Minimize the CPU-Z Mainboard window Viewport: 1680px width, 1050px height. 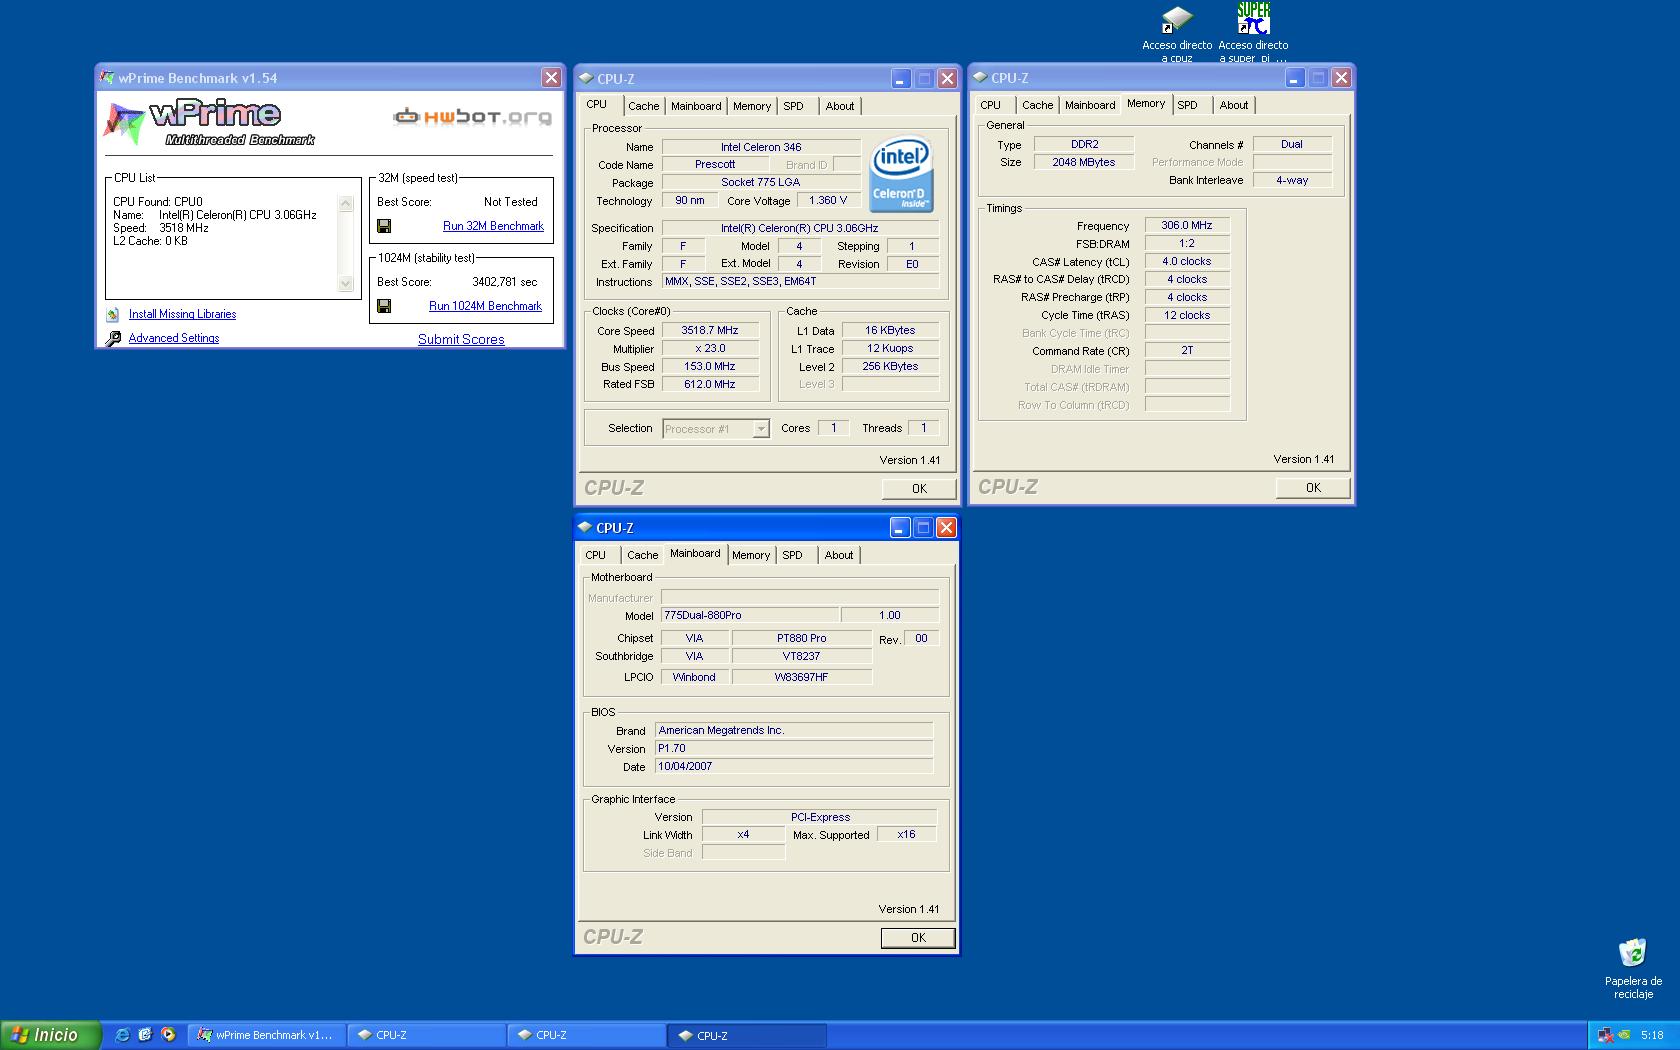tap(899, 527)
